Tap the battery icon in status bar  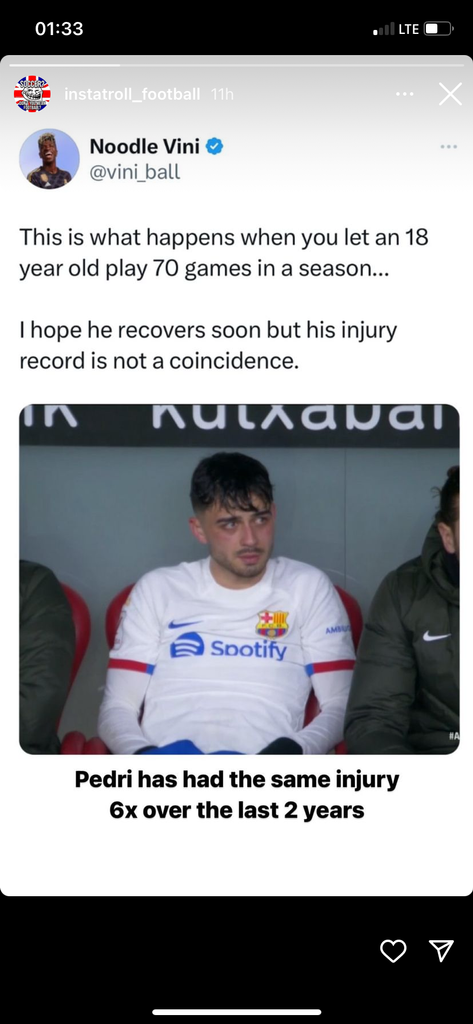click(438, 29)
